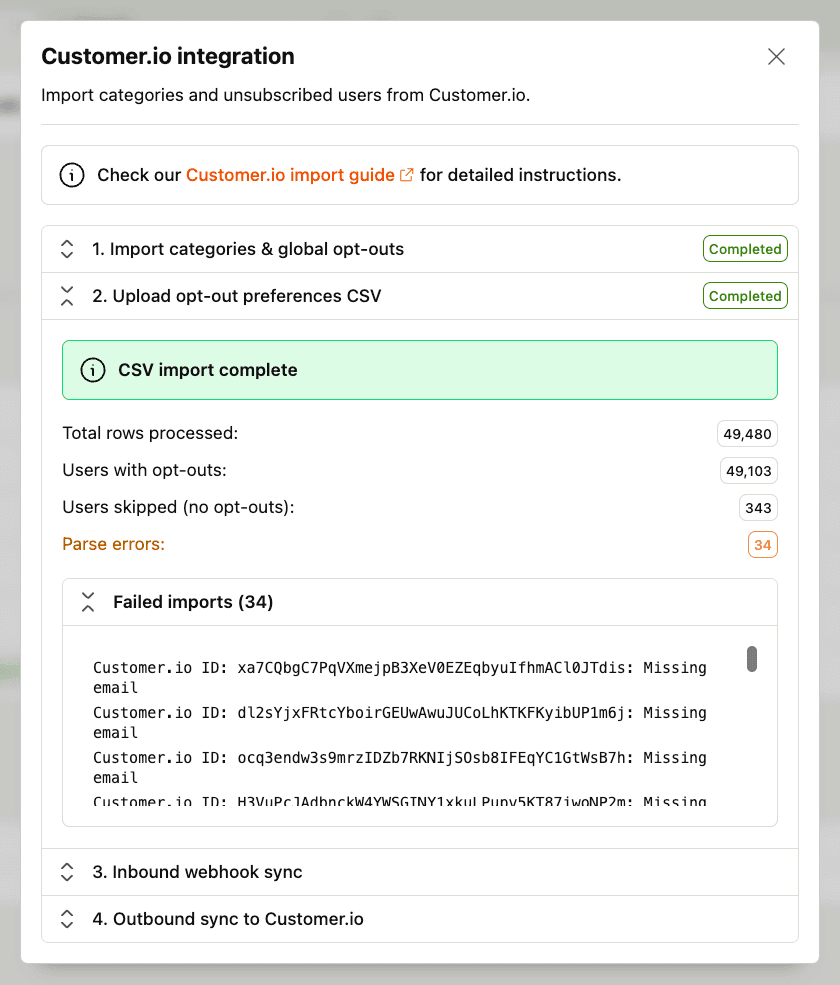This screenshot has width=840, height=985.
Task: Click the Failed imports (34) header text
Action: coord(193,602)
